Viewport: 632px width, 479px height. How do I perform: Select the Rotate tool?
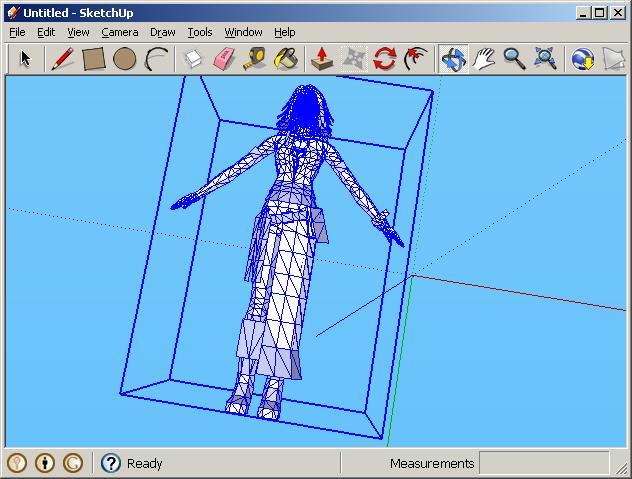point(384,59)
